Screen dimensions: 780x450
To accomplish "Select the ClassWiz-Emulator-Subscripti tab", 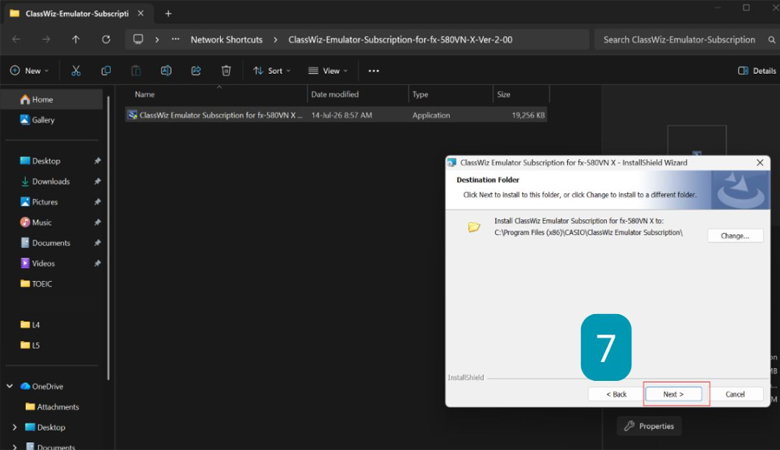I will [76, 13].
